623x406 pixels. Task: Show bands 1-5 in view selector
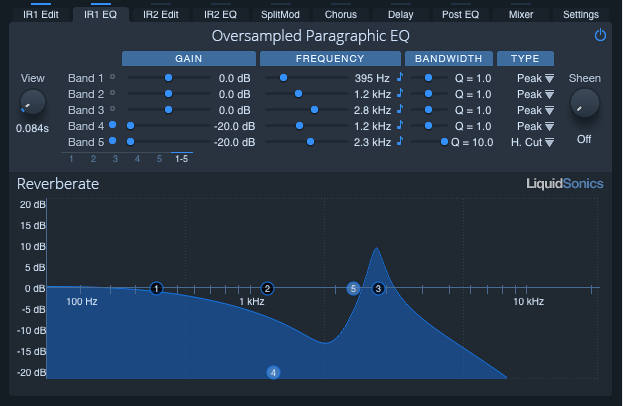pyautogui.click(x=182, y=159)
